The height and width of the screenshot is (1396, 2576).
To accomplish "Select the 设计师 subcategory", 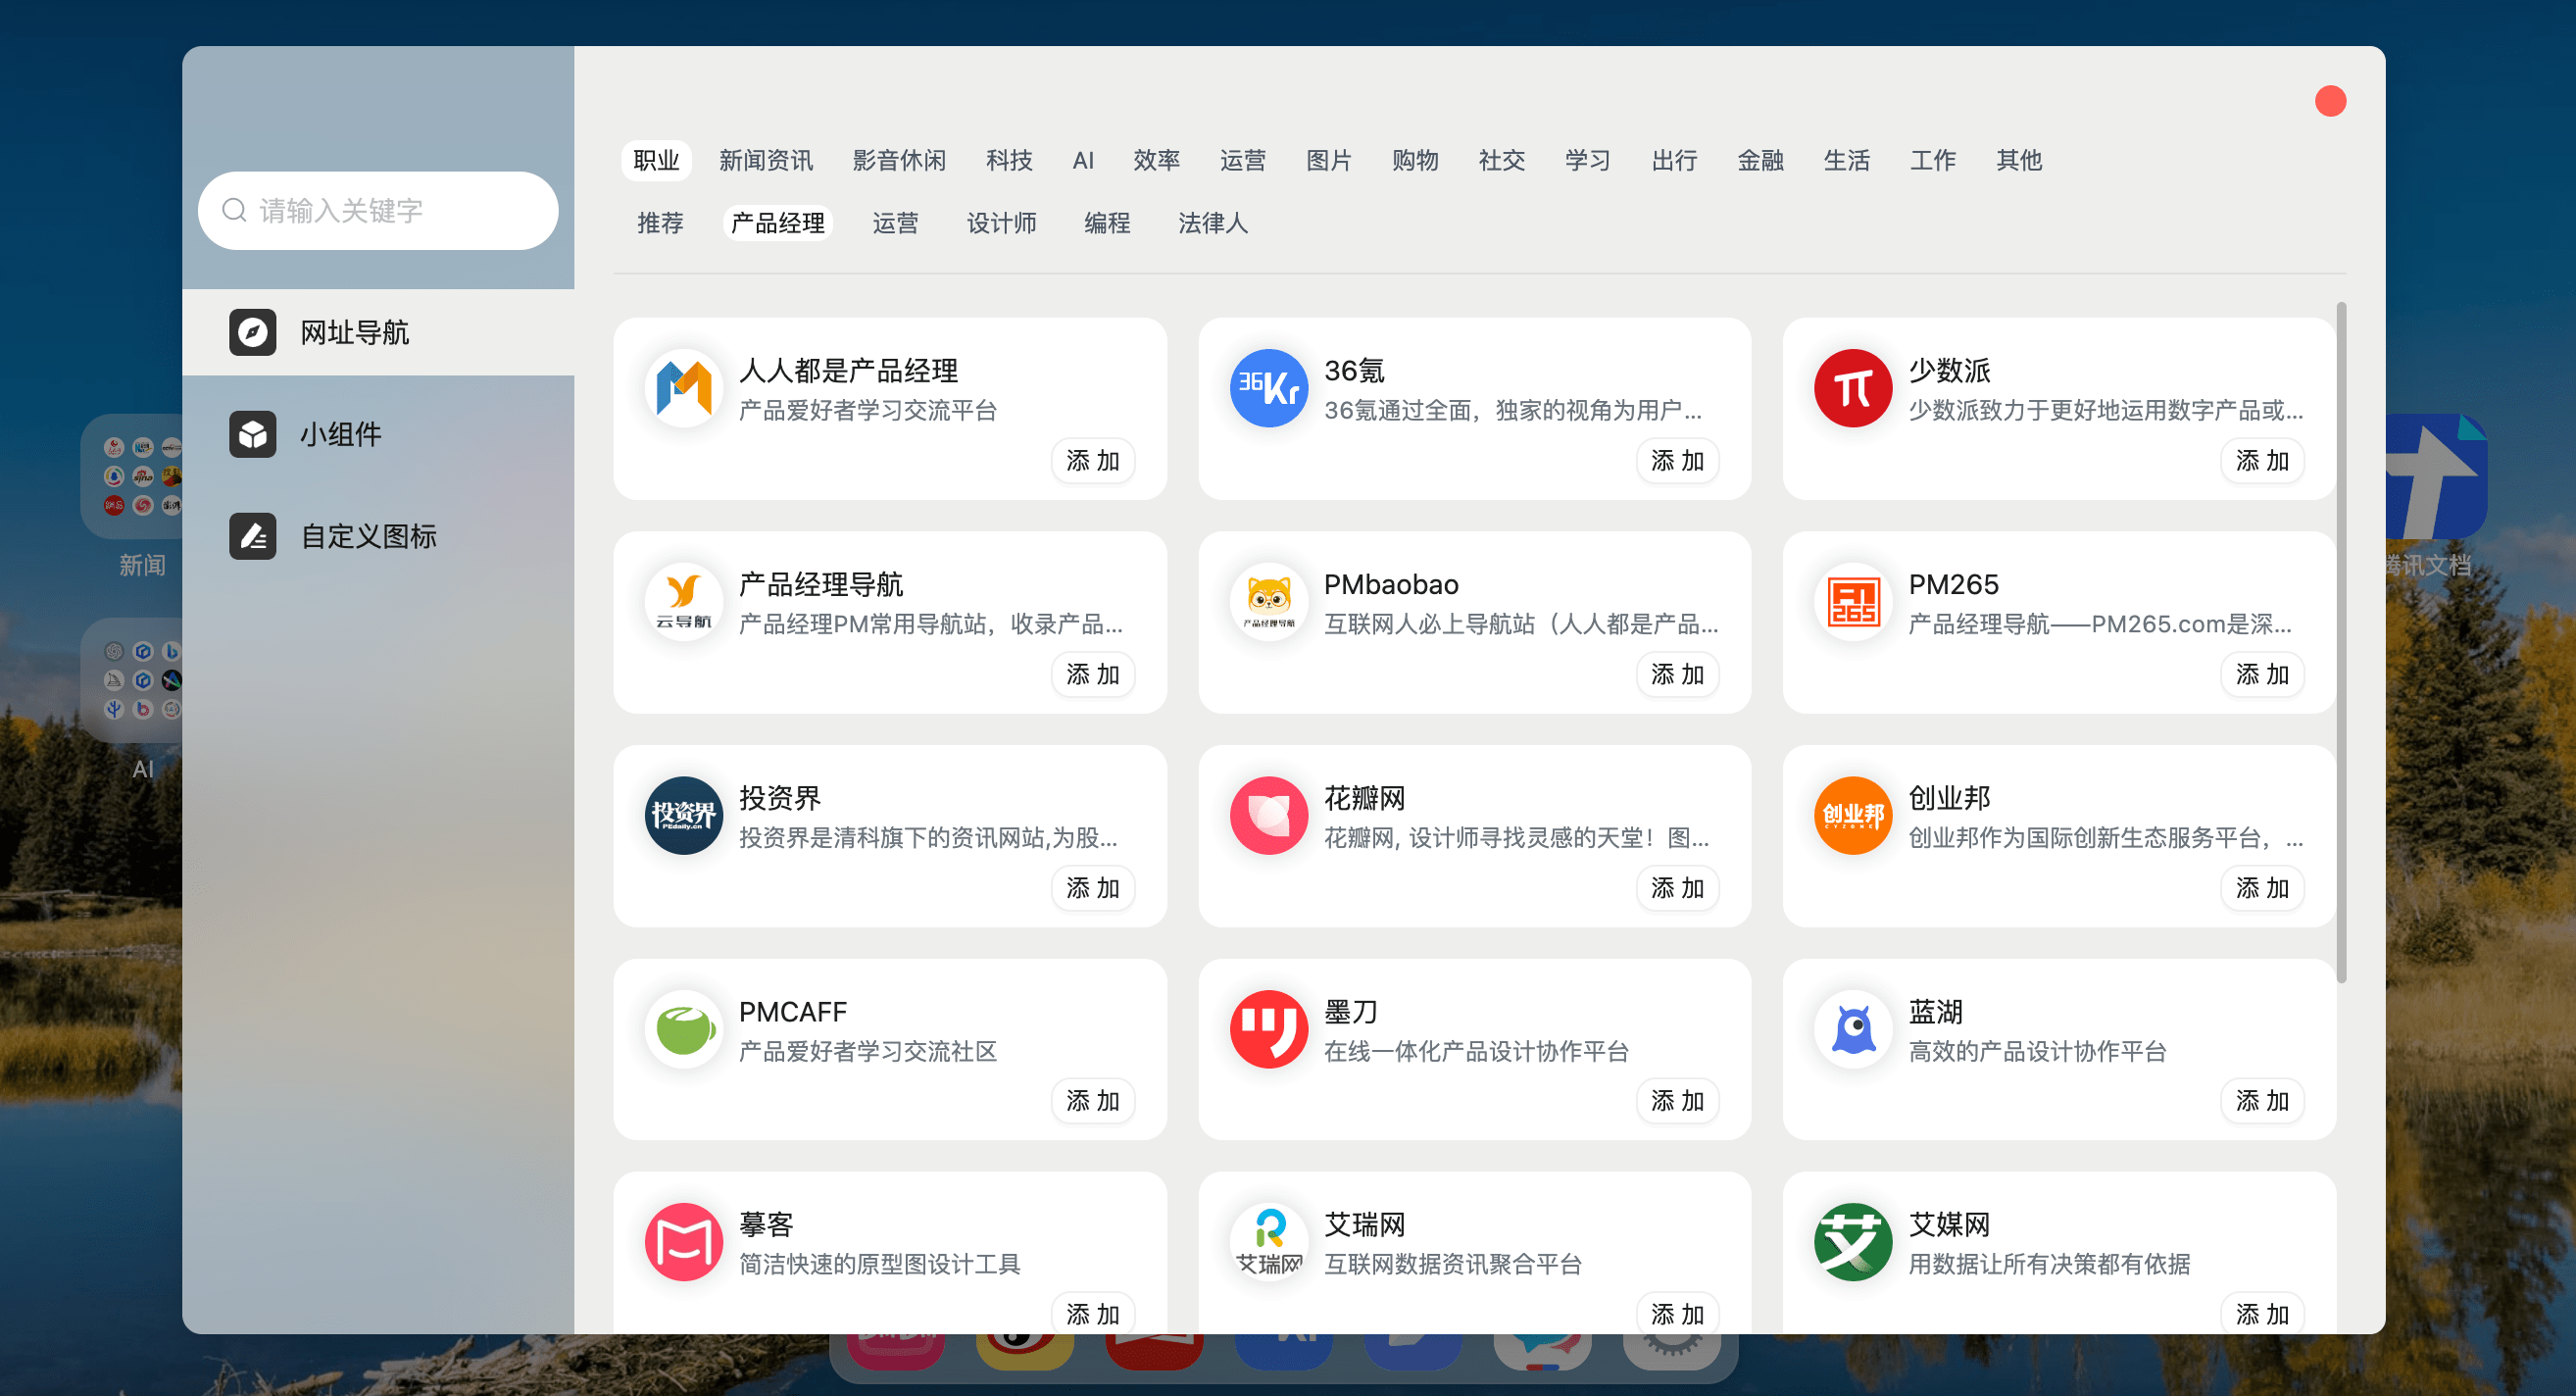I will tap(1001, 222).
